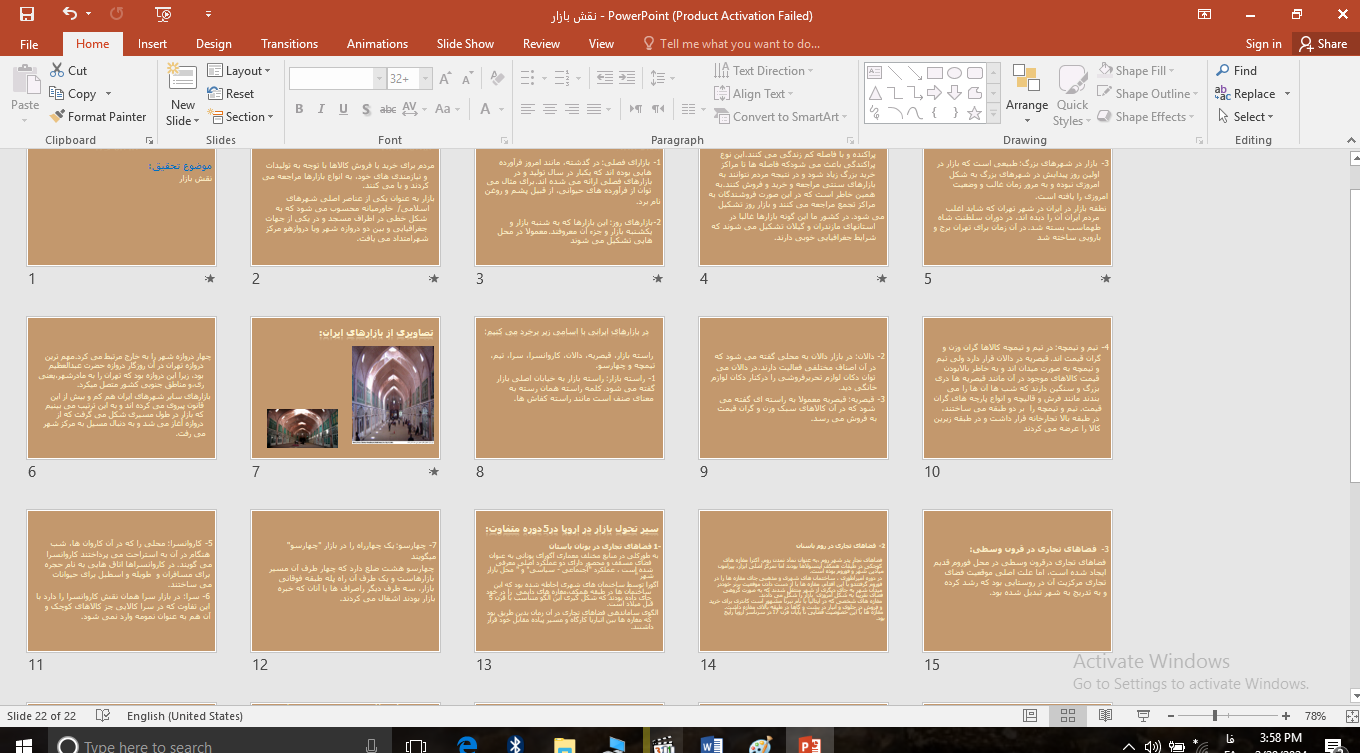
Task: Select slide 7 thumbnail with bazaar images
Action: click(345, 389)
